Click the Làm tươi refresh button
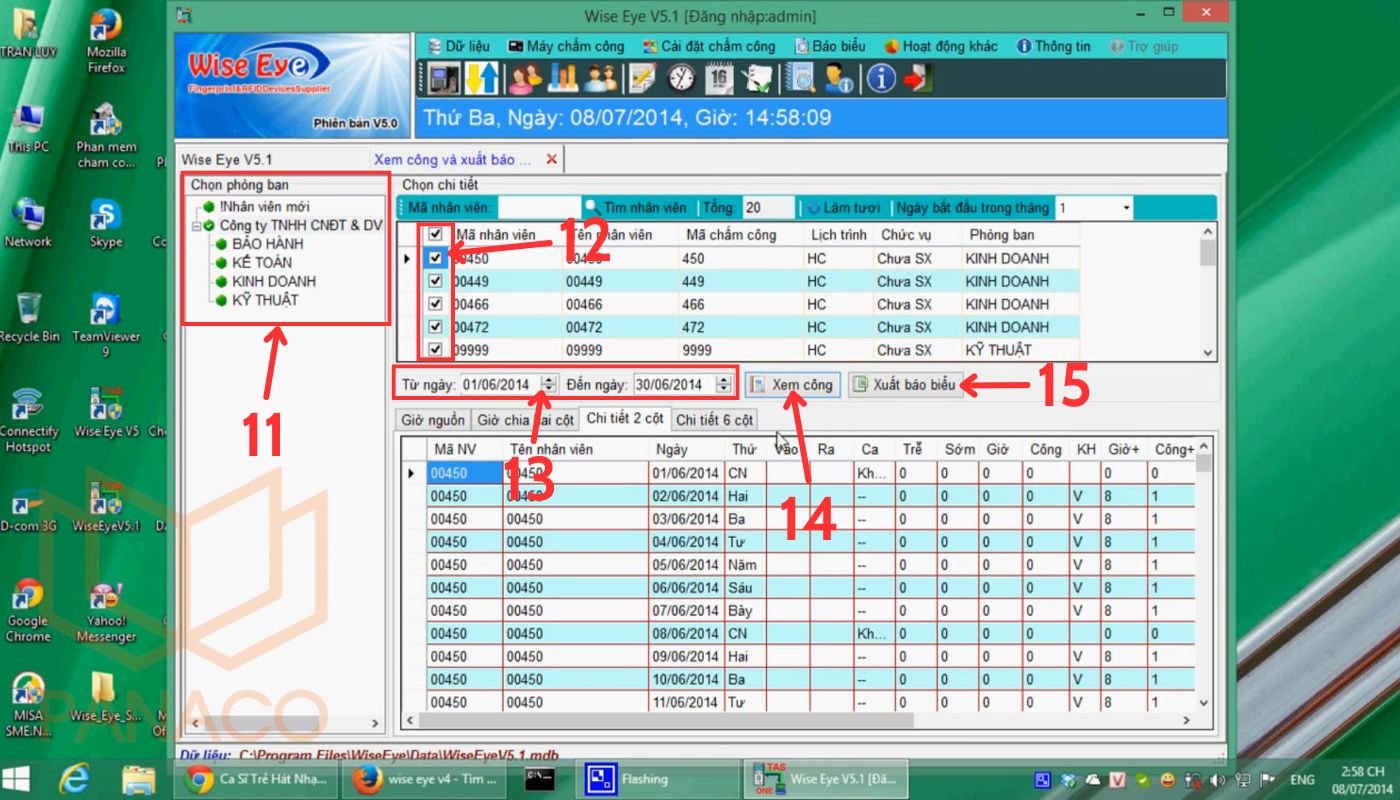The height and width of the screenshot is (800, 1400). [844, 208]
